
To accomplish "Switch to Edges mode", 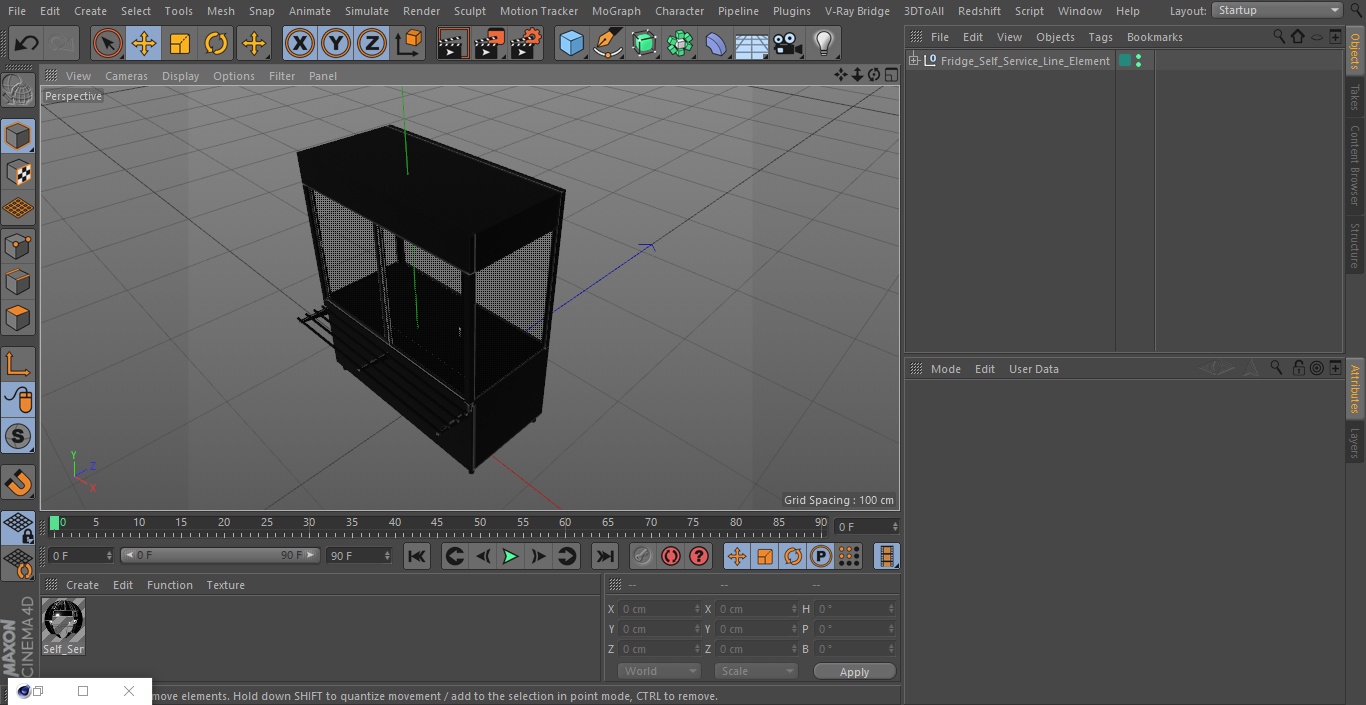I will coord(18,282).
